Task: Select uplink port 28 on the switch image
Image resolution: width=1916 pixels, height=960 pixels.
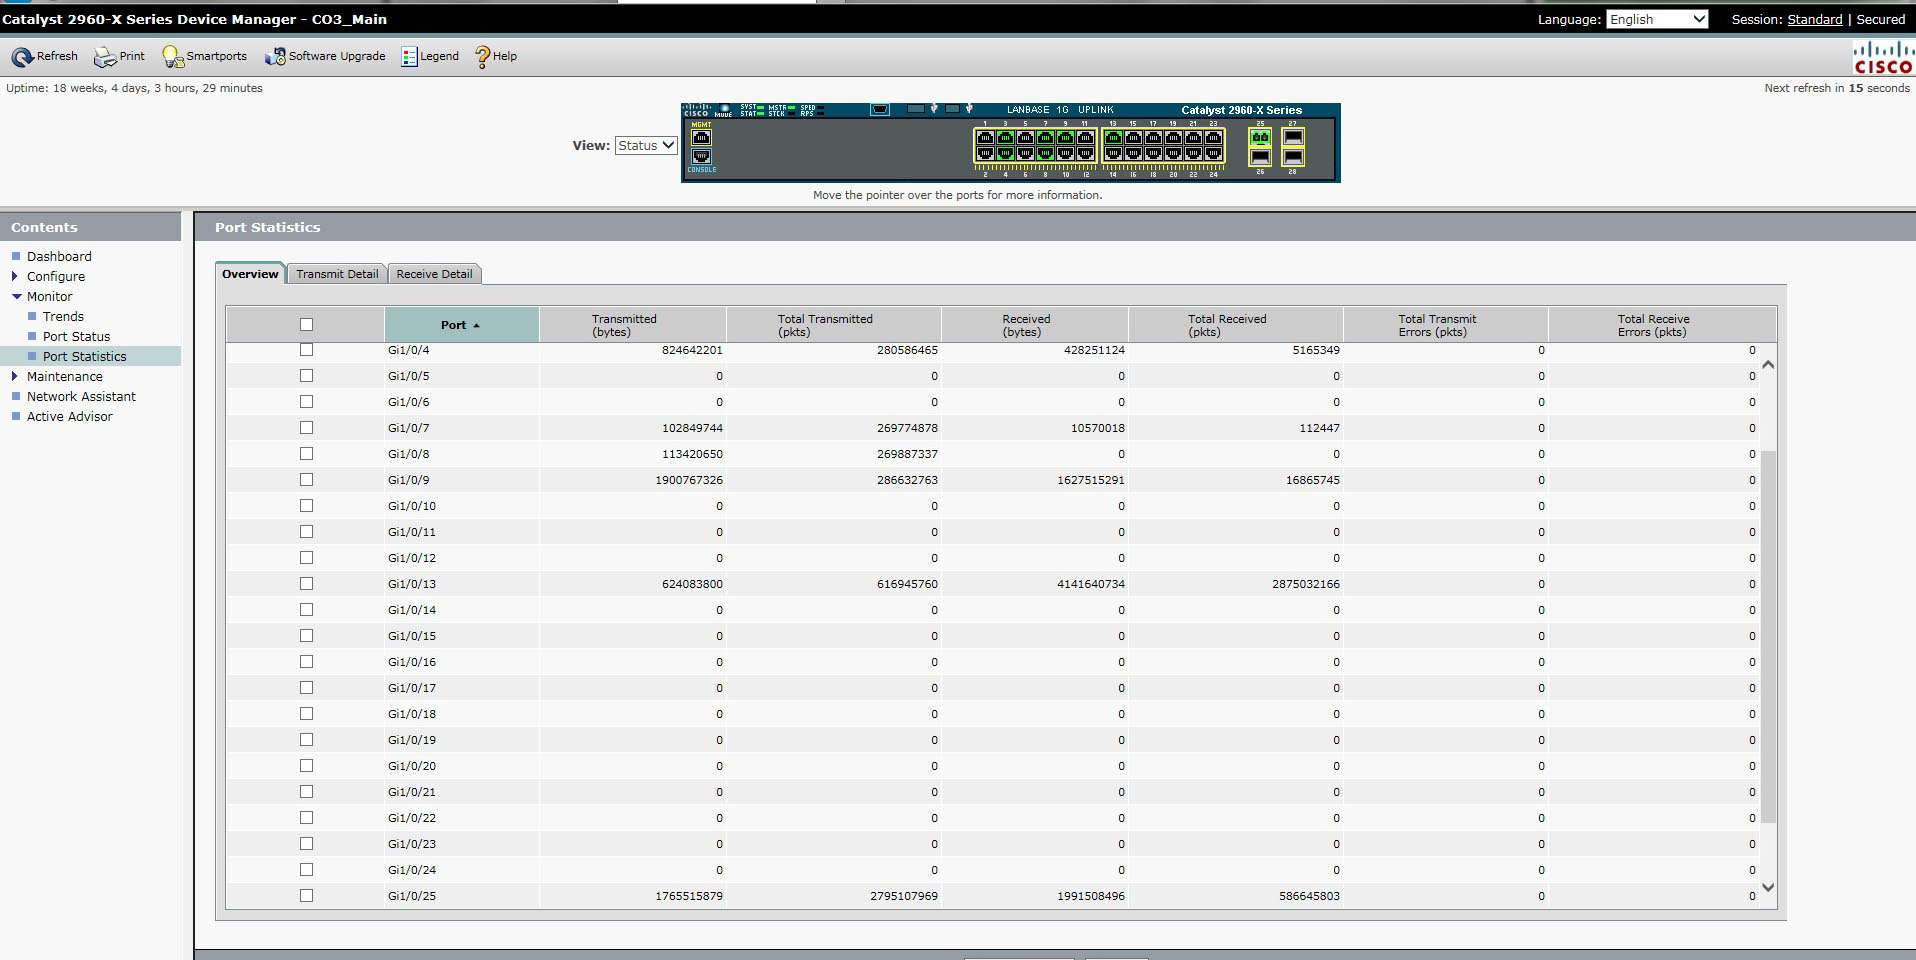Action: pyautogui.click(x=1293, y=157)
